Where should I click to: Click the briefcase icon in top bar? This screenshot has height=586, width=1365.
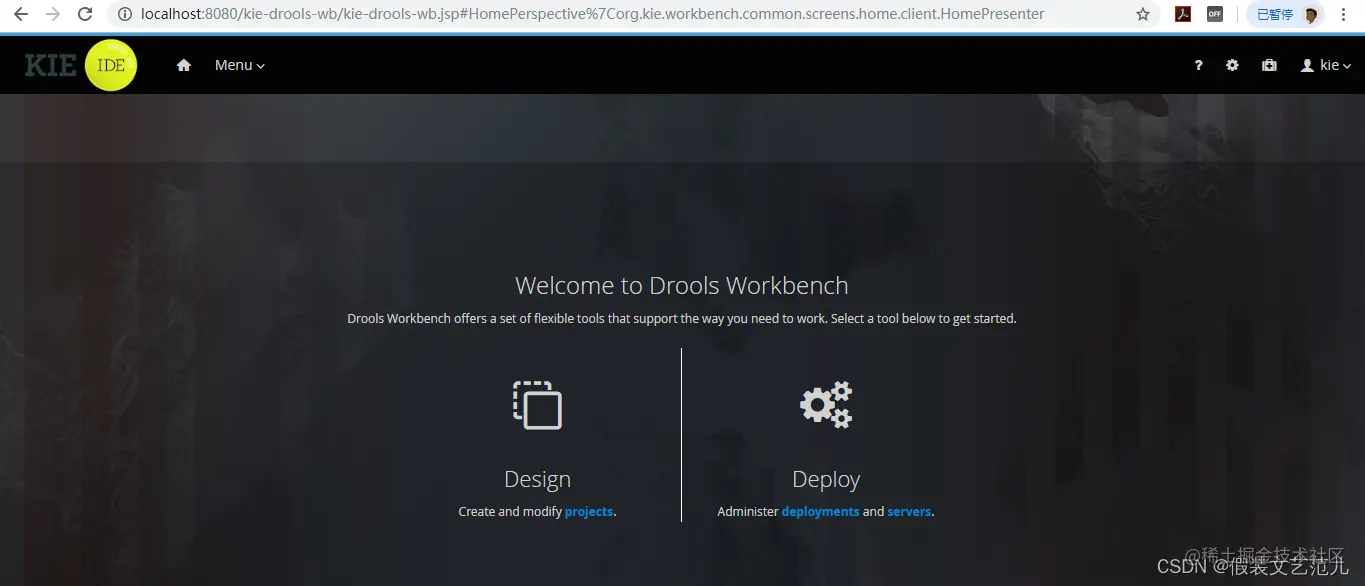point(1269,65)
